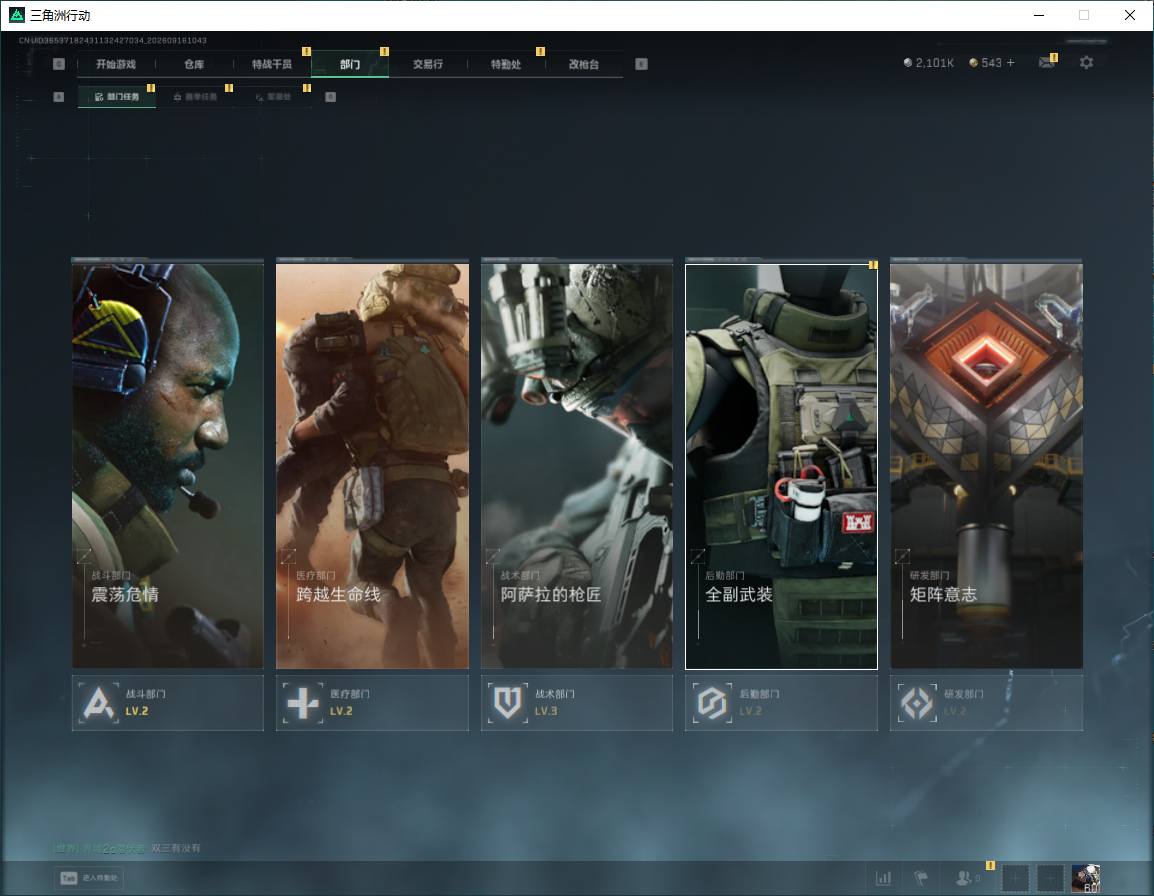
Task: Open the 矩阵意志 research department card
Action: tap(986, 465)
